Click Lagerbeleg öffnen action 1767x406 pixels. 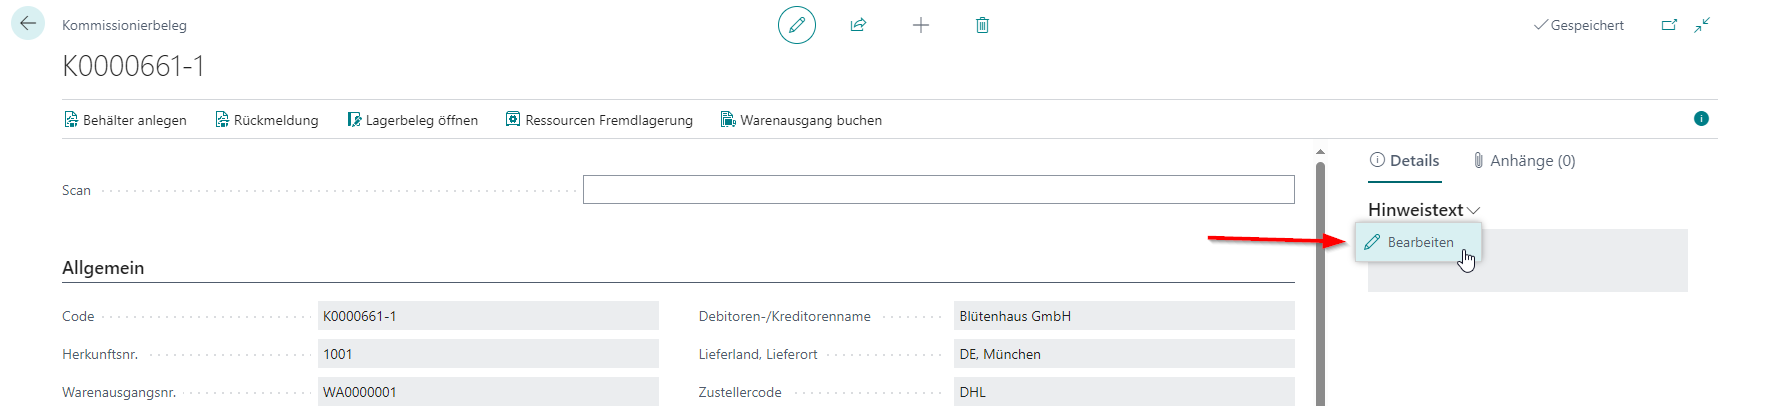pos(412,120)
